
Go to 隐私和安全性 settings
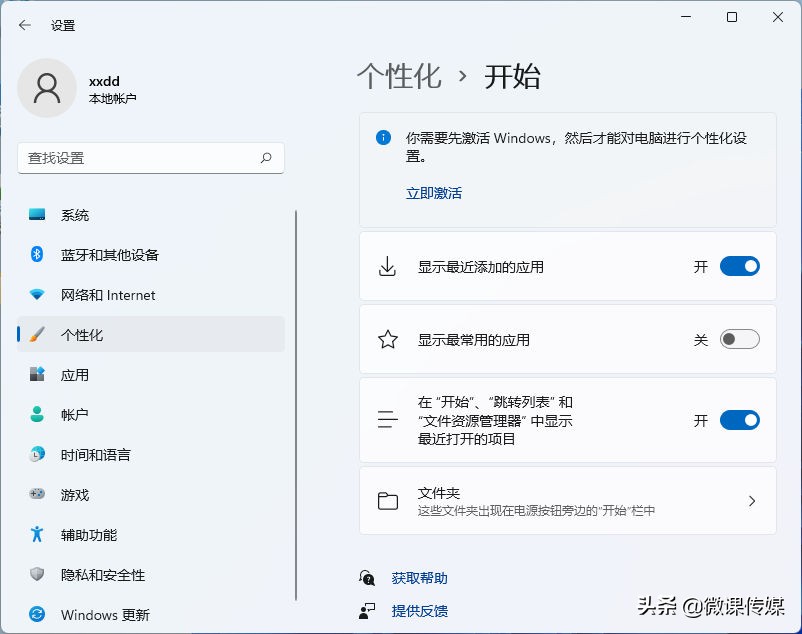pyautogui.click(x=151, y=574)
